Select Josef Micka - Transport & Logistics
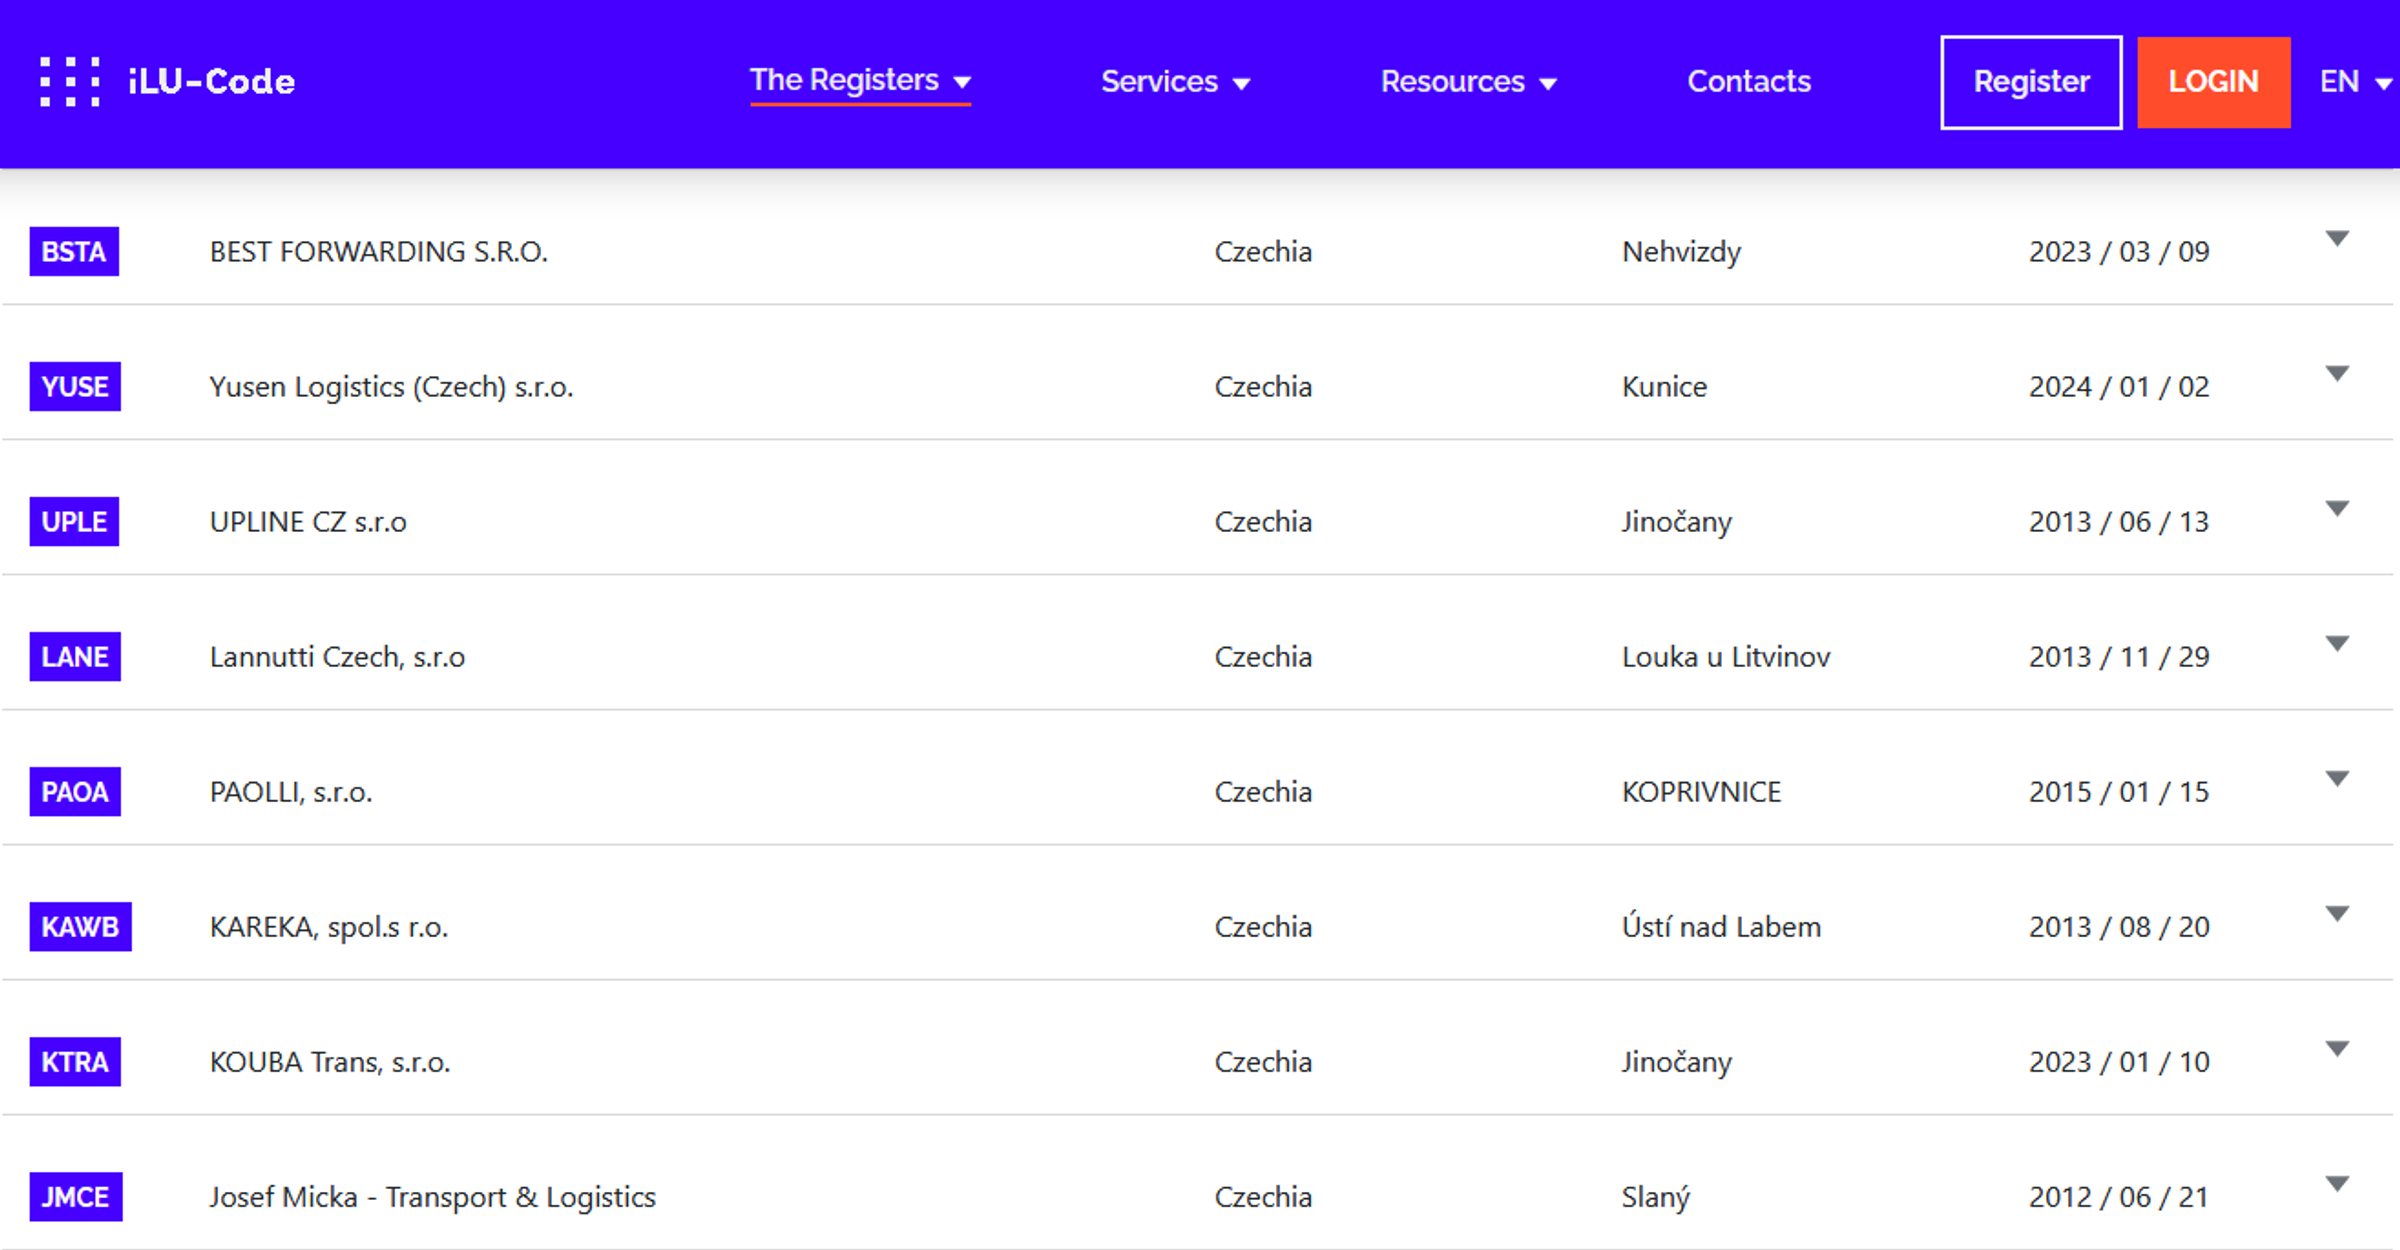 tap(433, 1197)
